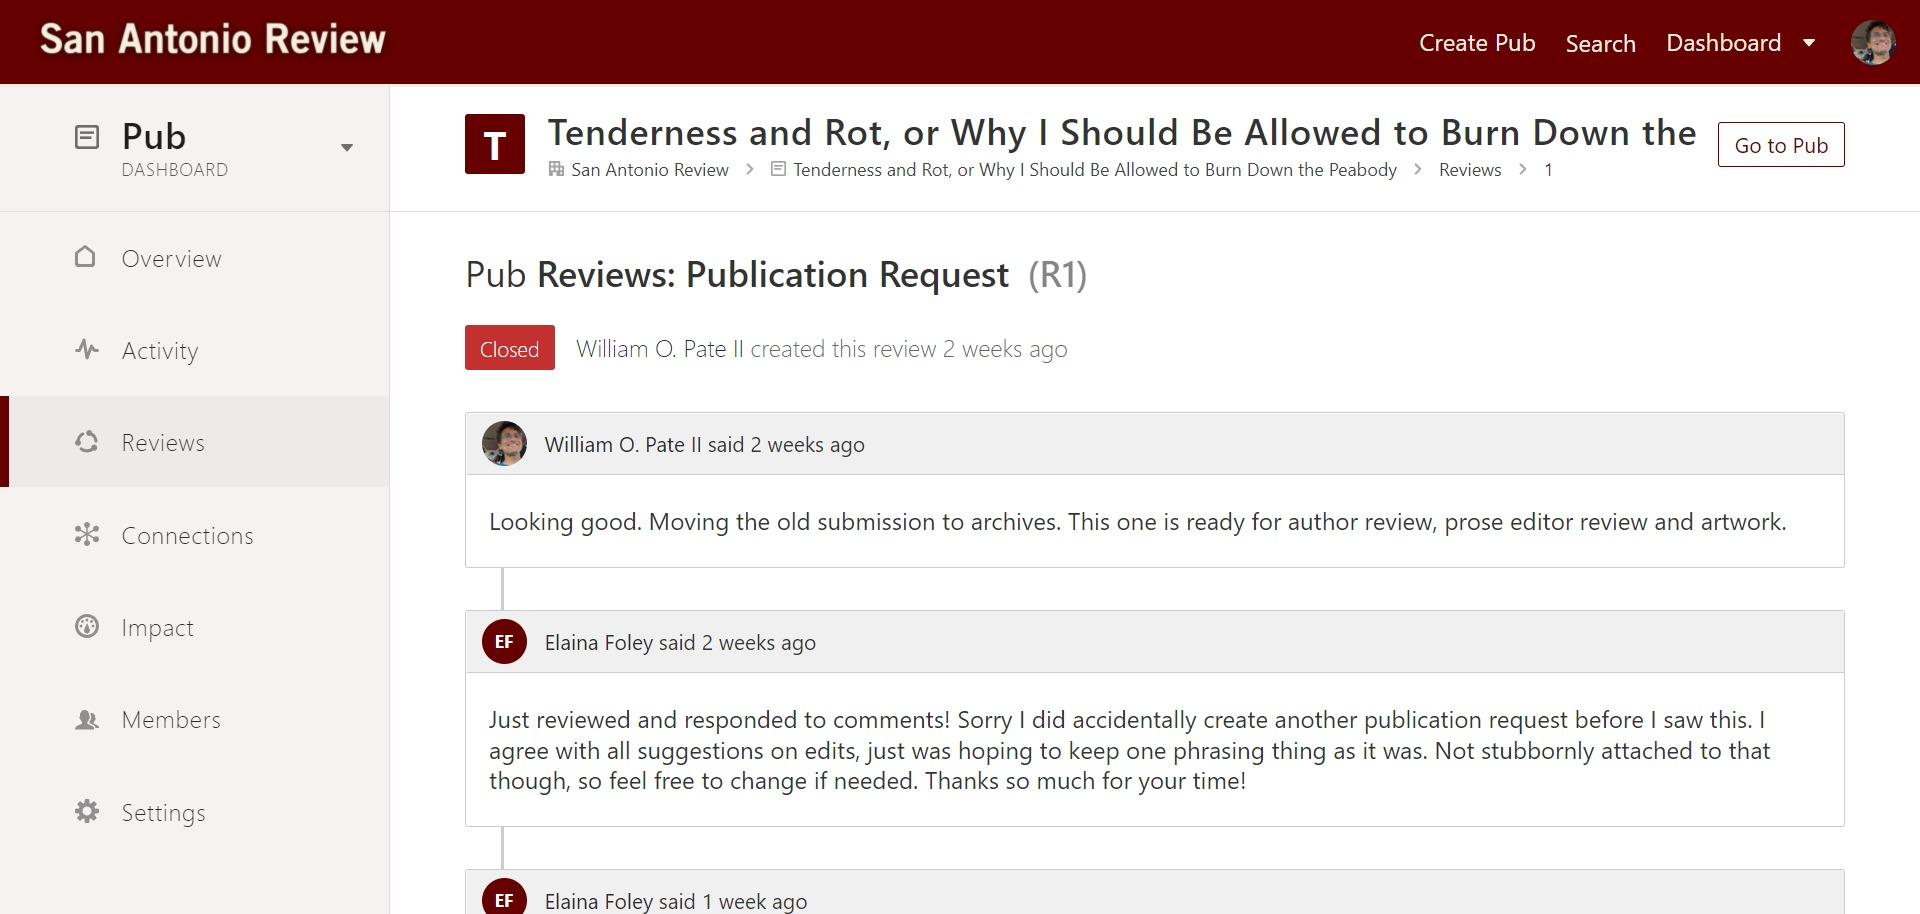
Task: Open Create Pub
Action: click(x=1477, y=43)
